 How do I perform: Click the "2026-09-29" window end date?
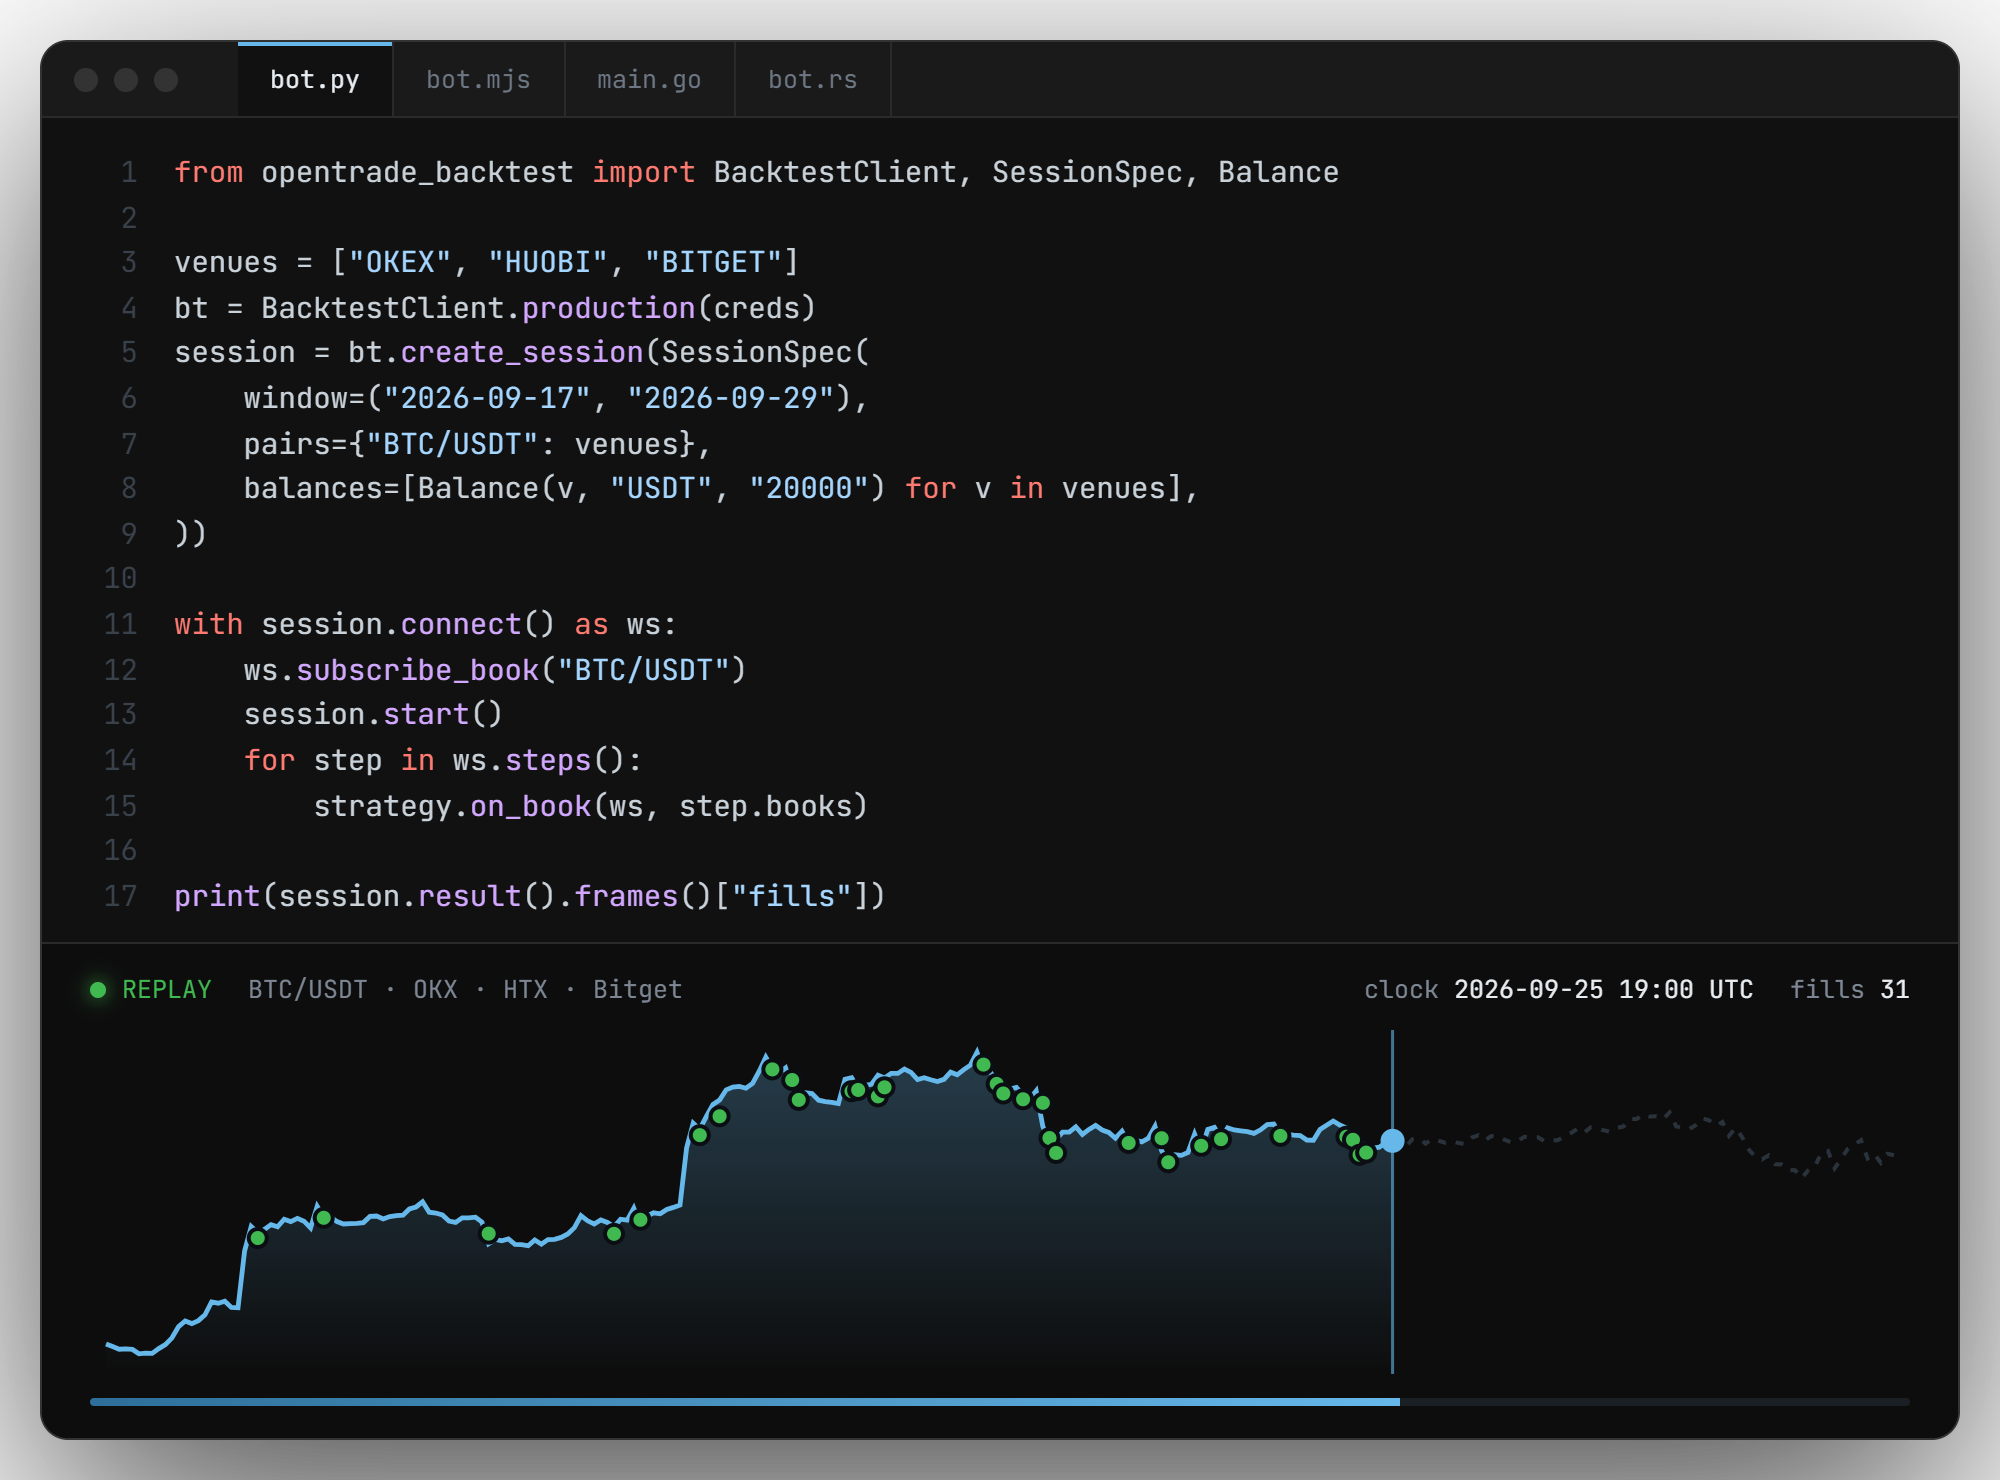[731, 399]
